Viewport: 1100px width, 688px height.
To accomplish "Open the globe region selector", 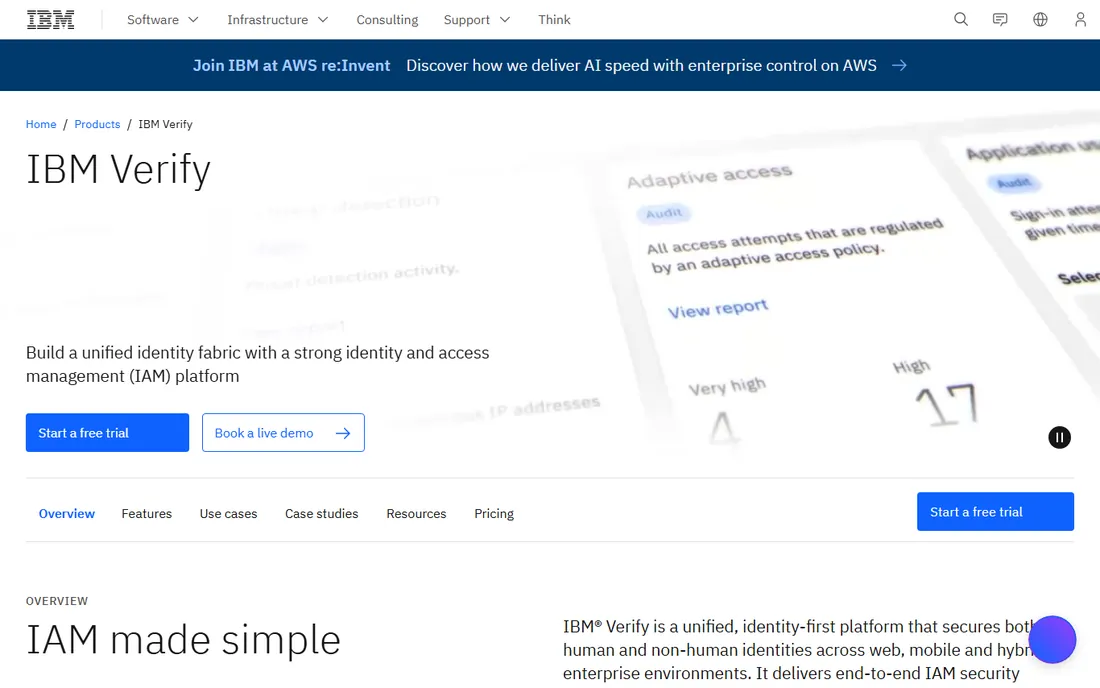I will click(1040, 20).
